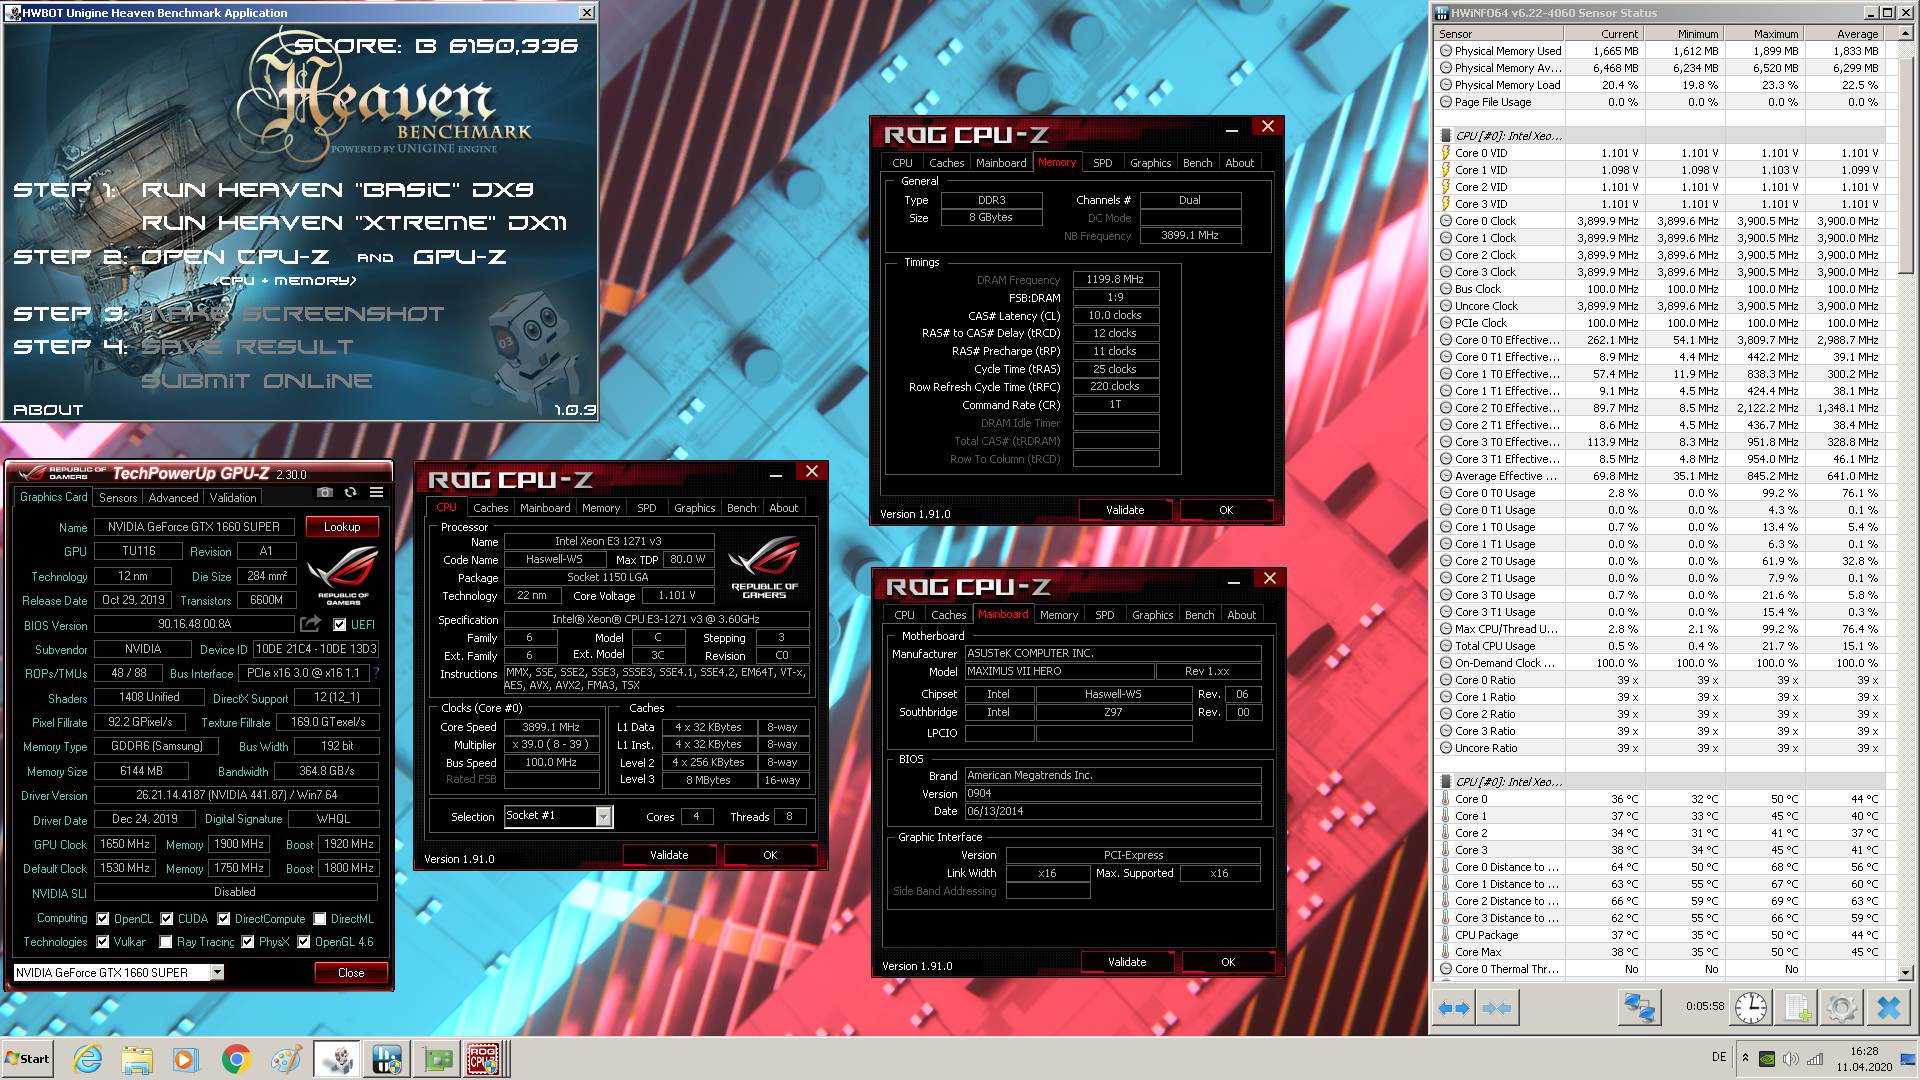
Task: Open the Validation tab in GPU-Z
Action: click(233, 497)
